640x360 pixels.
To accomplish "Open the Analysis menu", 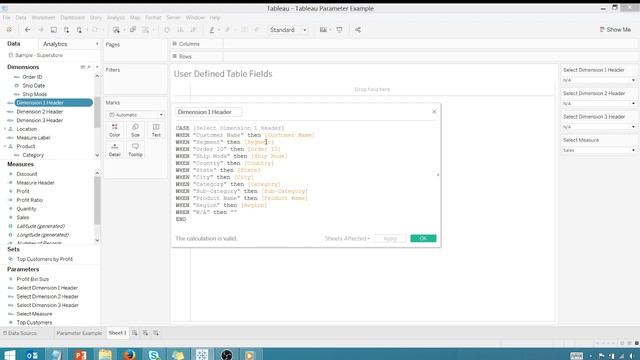I will point(116,18).
